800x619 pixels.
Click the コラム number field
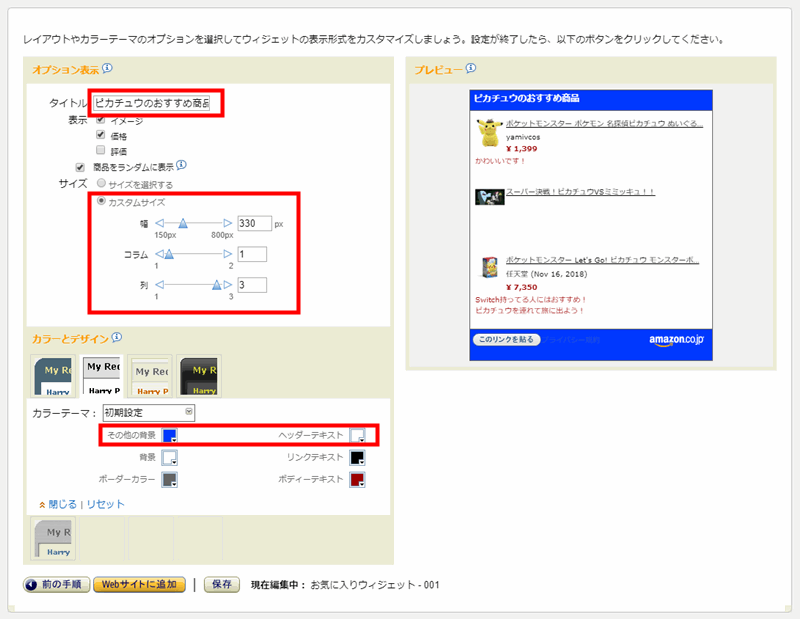(252, 254)
